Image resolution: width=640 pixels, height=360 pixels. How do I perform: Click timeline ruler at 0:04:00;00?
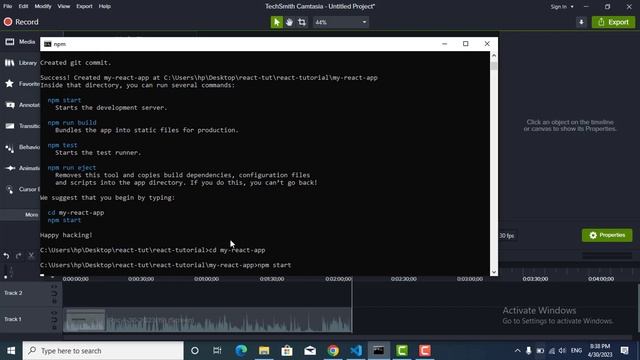601,279
